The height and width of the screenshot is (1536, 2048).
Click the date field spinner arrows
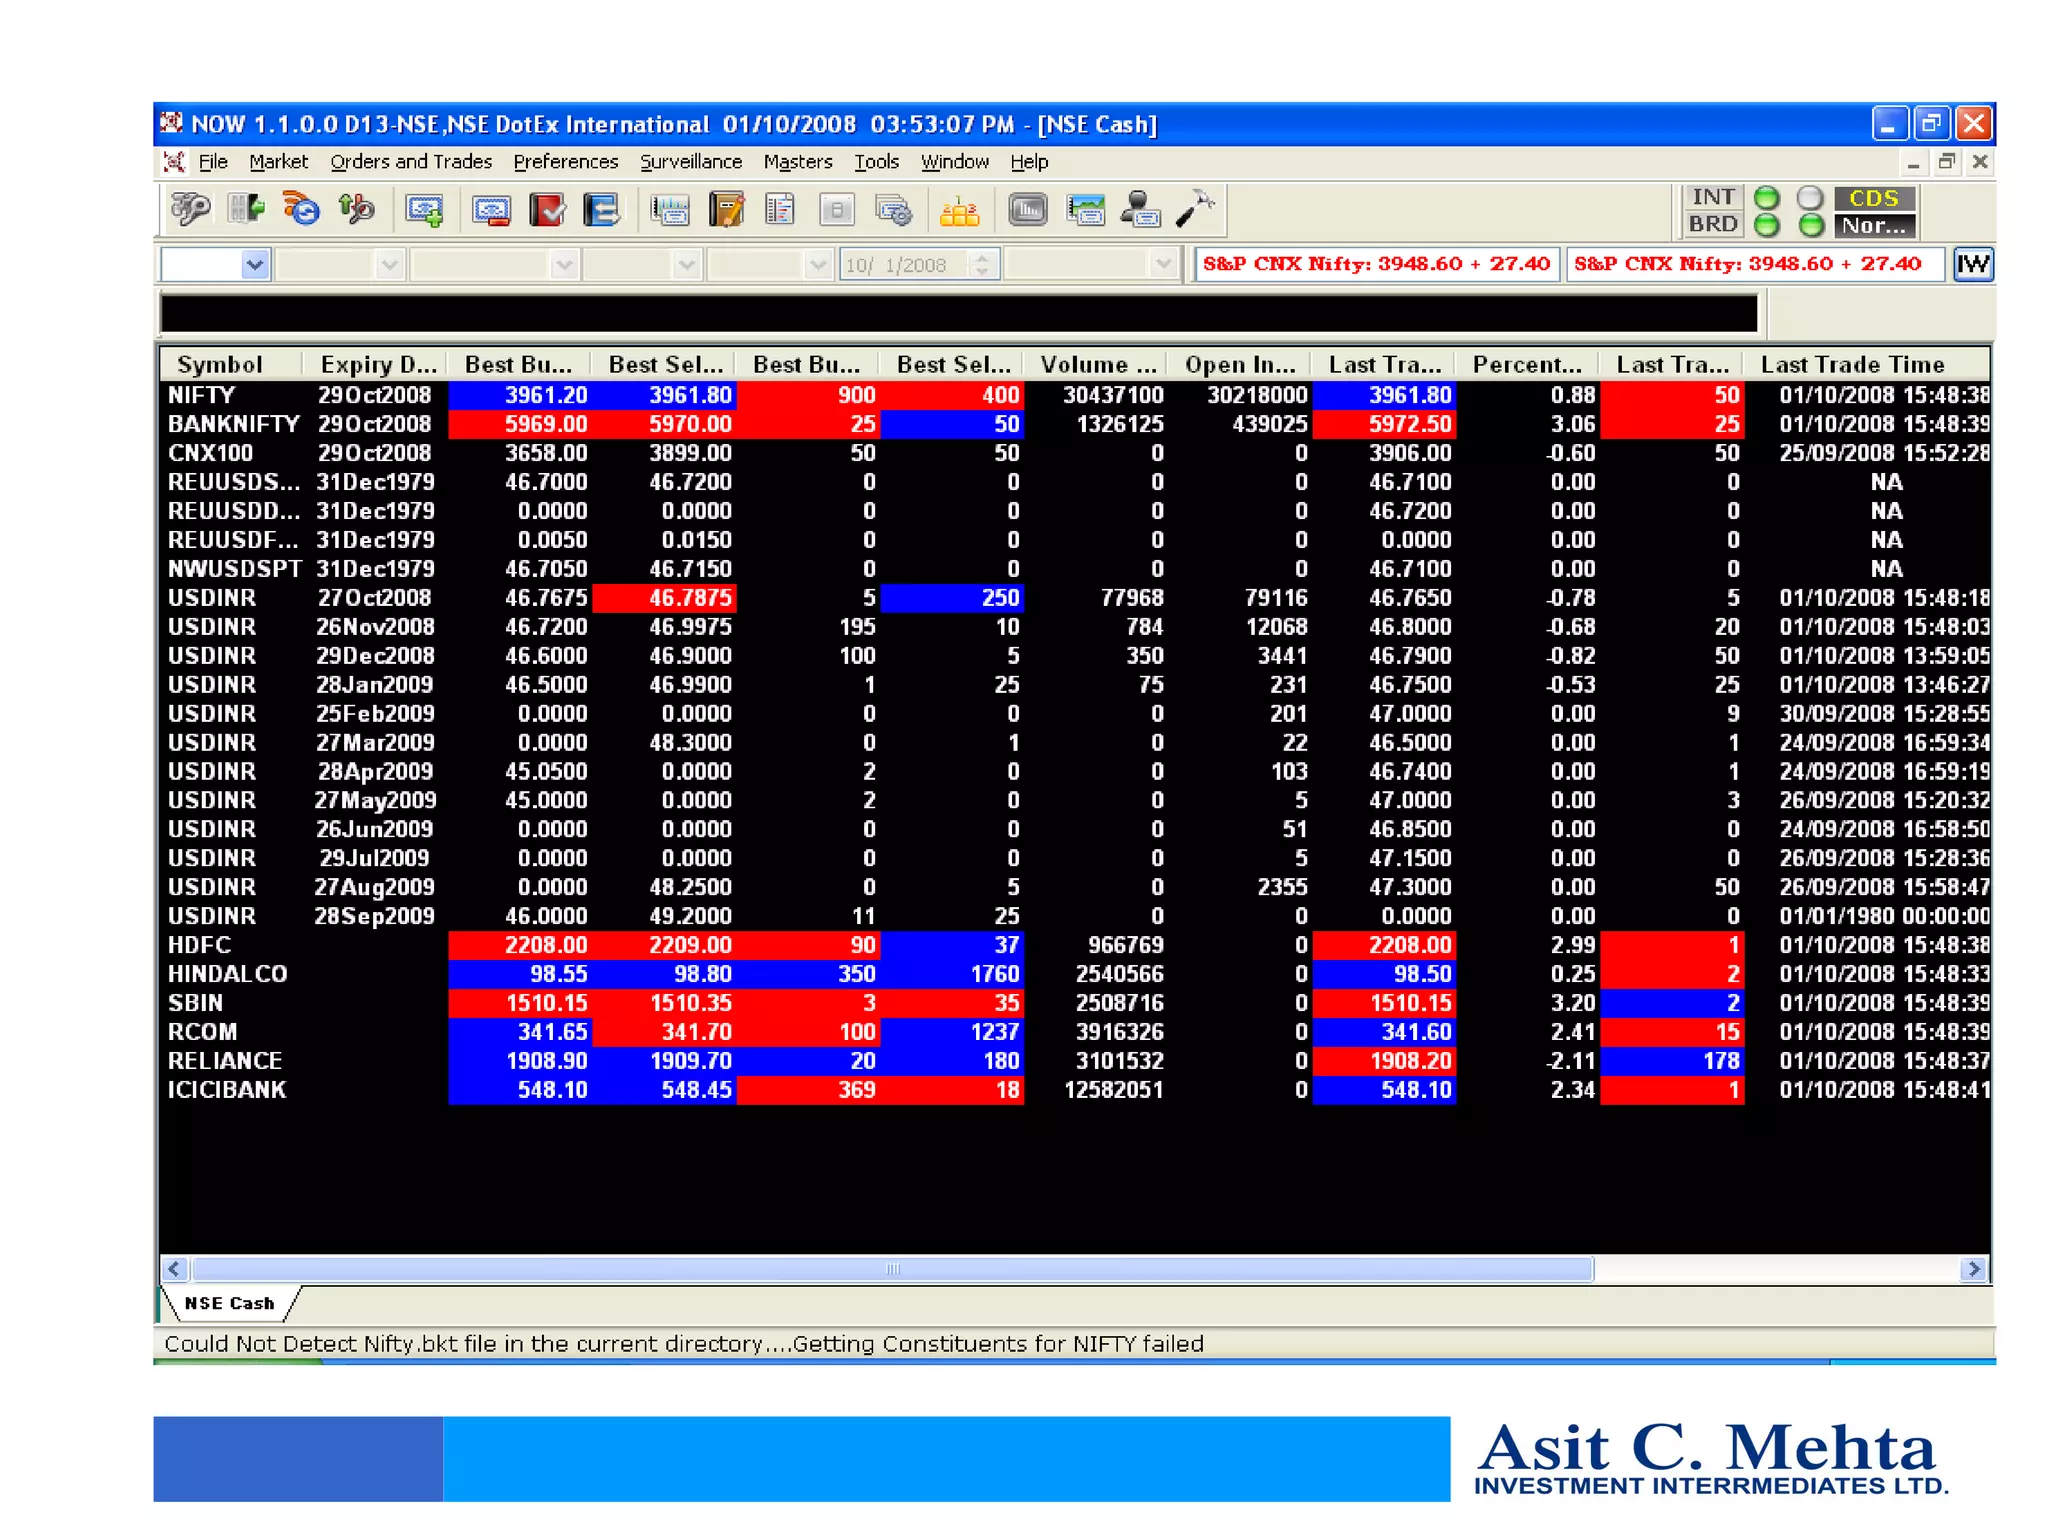[982, 265]
